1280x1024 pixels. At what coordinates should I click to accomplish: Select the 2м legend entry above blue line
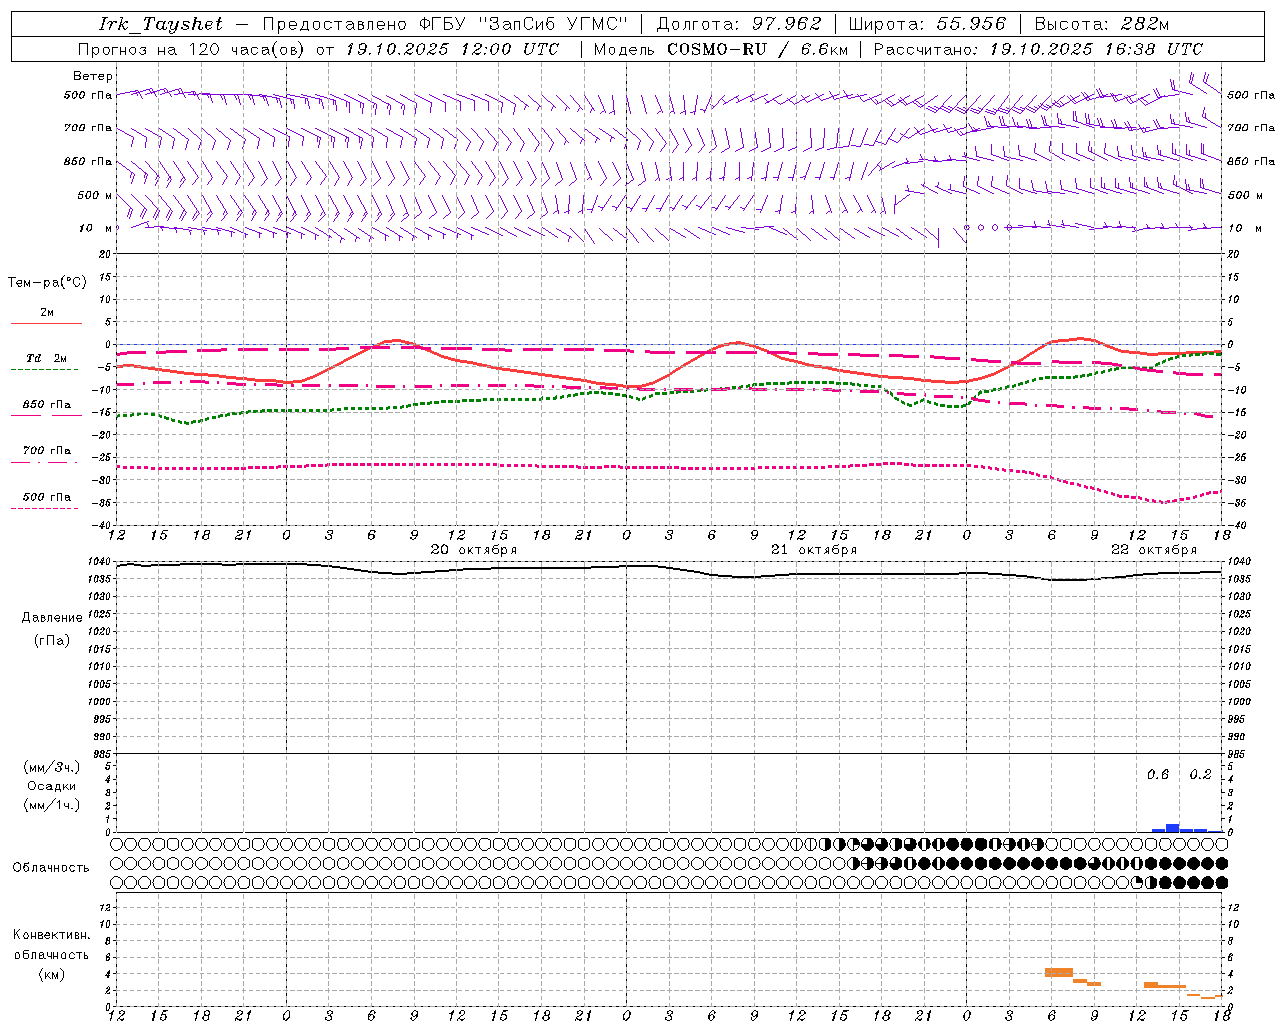click(47, 313)
